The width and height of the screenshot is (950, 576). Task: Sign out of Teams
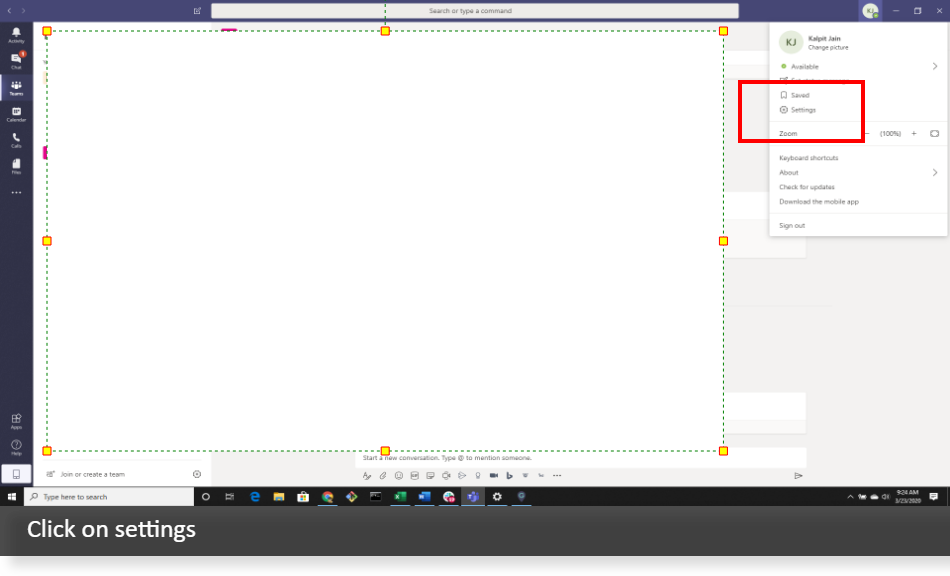tap(791, 224)
